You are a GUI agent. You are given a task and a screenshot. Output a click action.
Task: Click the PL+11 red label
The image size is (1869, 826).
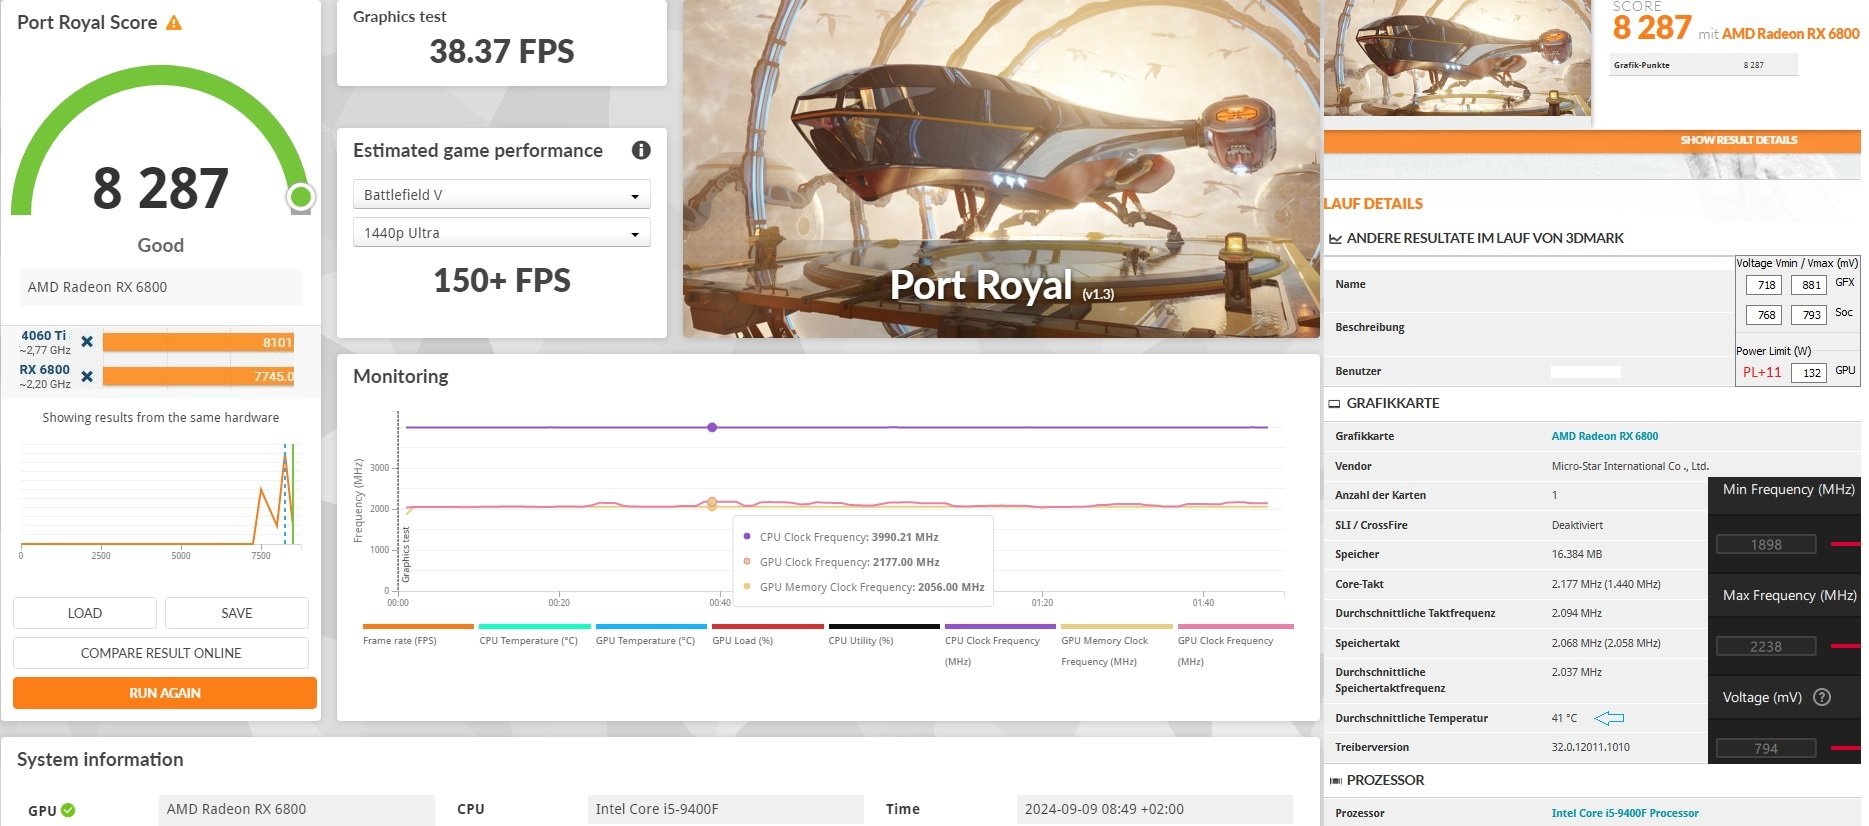1762,372
